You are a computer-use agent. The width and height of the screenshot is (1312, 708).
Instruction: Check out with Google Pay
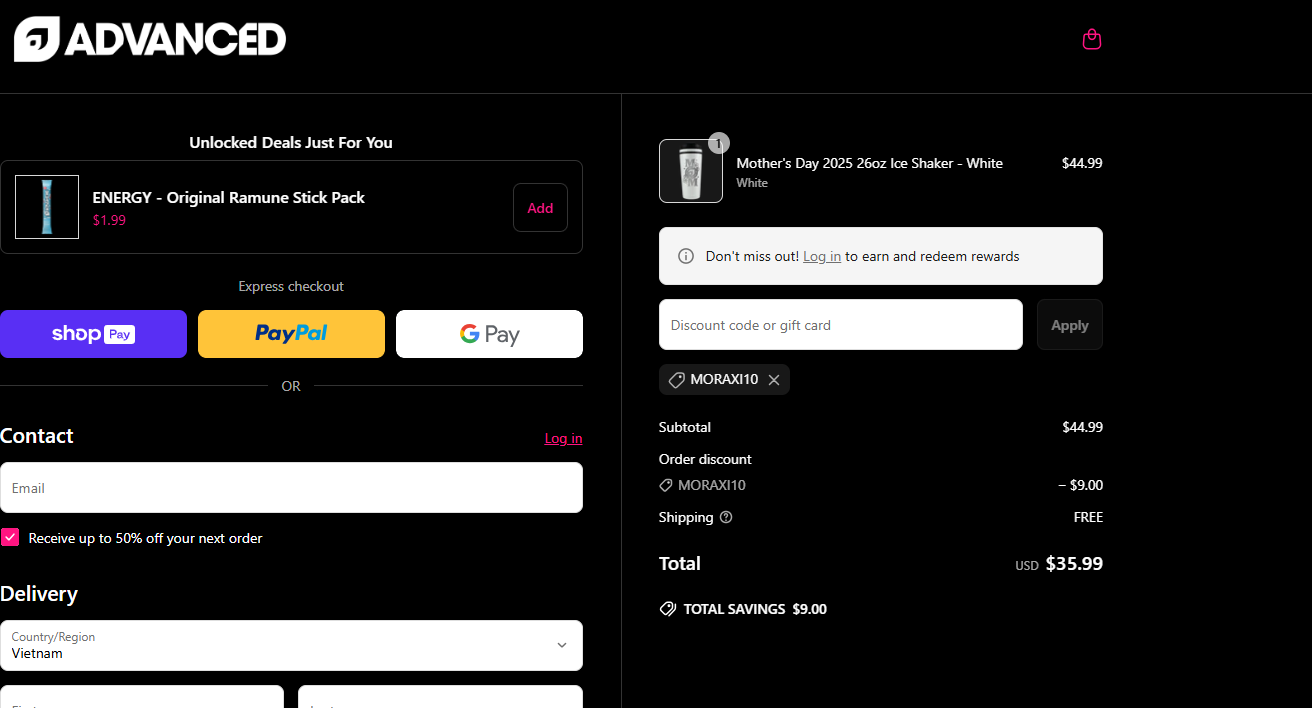point(489,334)
